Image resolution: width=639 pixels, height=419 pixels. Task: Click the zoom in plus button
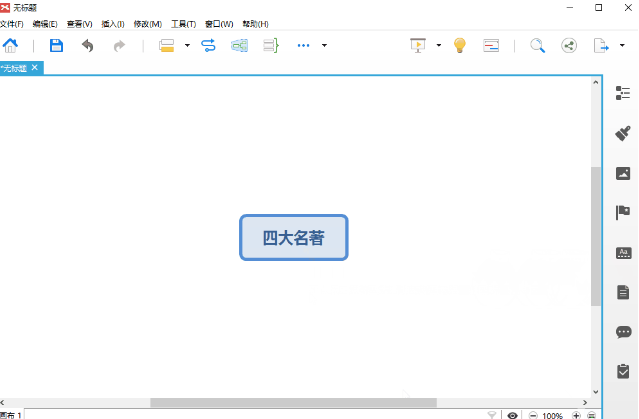click(x=576, y=414)
